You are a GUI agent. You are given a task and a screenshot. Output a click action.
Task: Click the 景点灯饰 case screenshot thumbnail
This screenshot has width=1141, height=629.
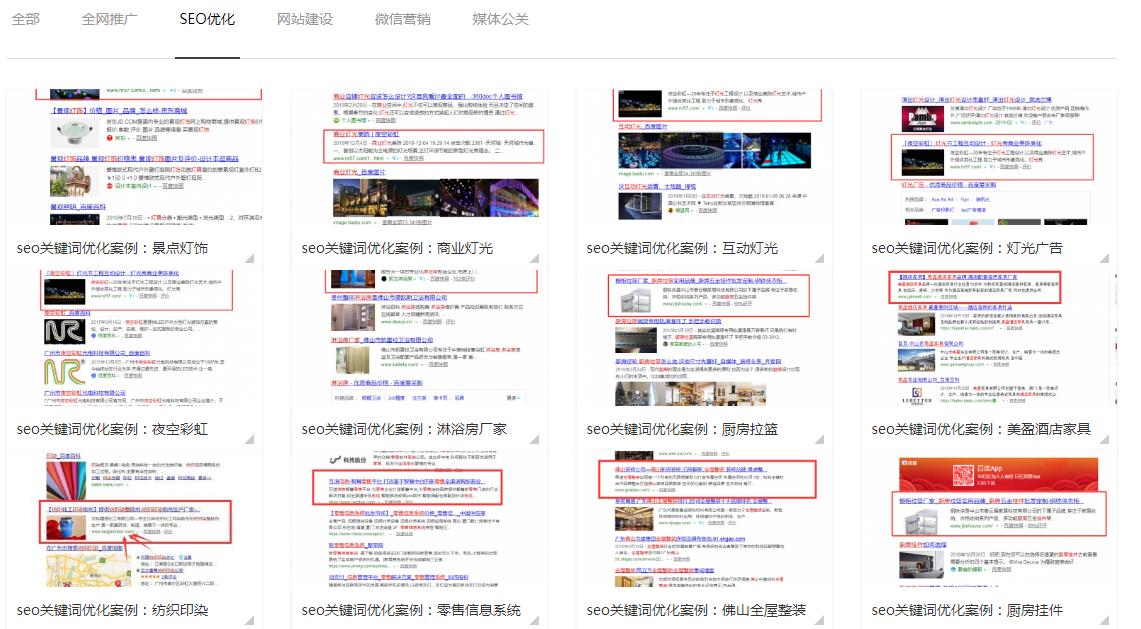[x=134, y=160]
